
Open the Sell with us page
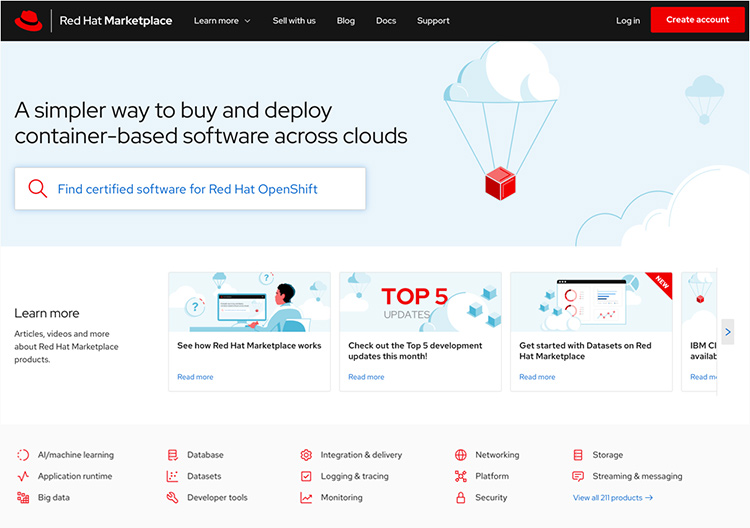click(294, 21)
